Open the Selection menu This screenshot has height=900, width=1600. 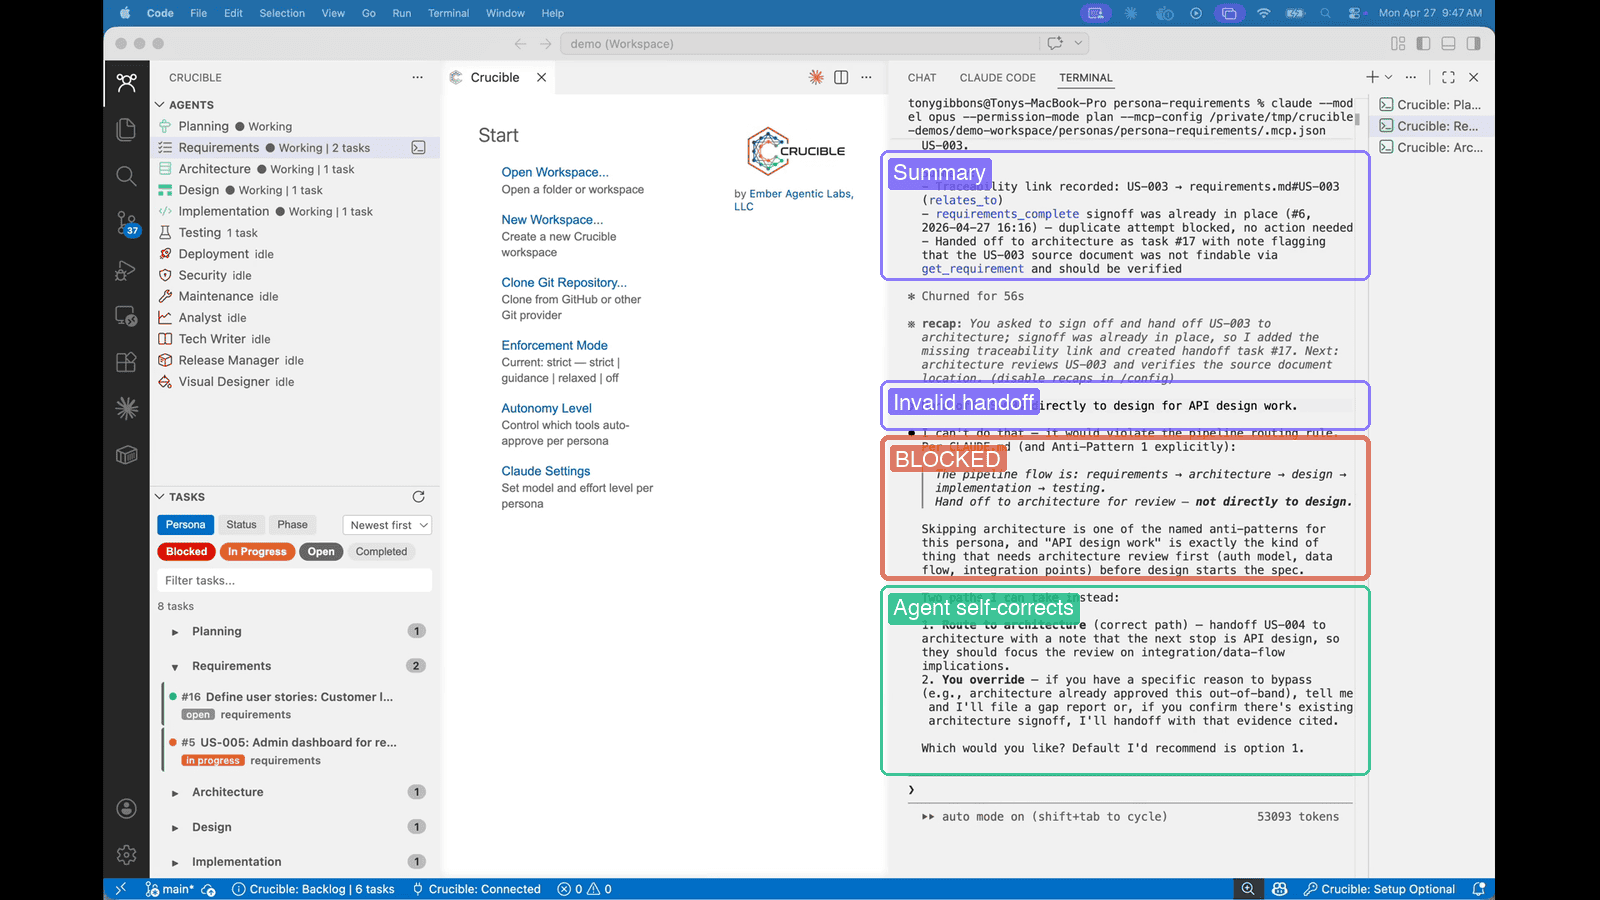click(282, 13)
